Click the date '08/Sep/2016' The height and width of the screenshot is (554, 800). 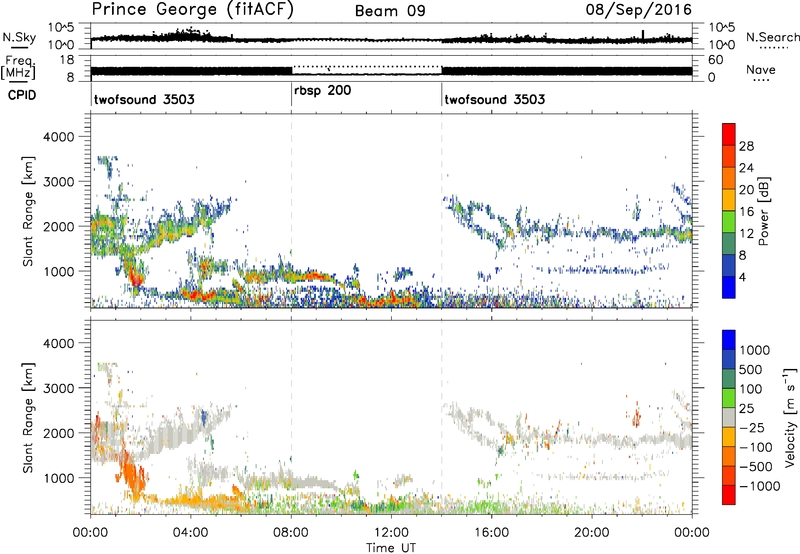tap(638, 10)
